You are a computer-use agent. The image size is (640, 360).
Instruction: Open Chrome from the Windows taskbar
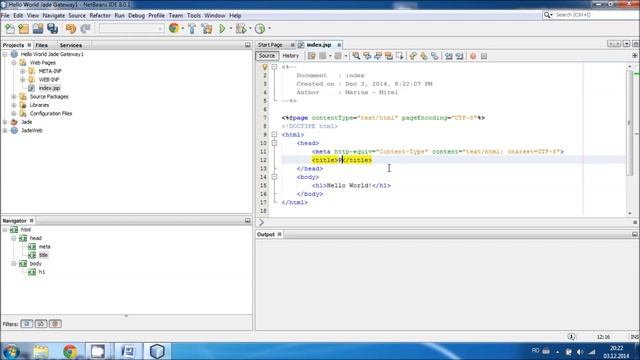click(70, 351)
